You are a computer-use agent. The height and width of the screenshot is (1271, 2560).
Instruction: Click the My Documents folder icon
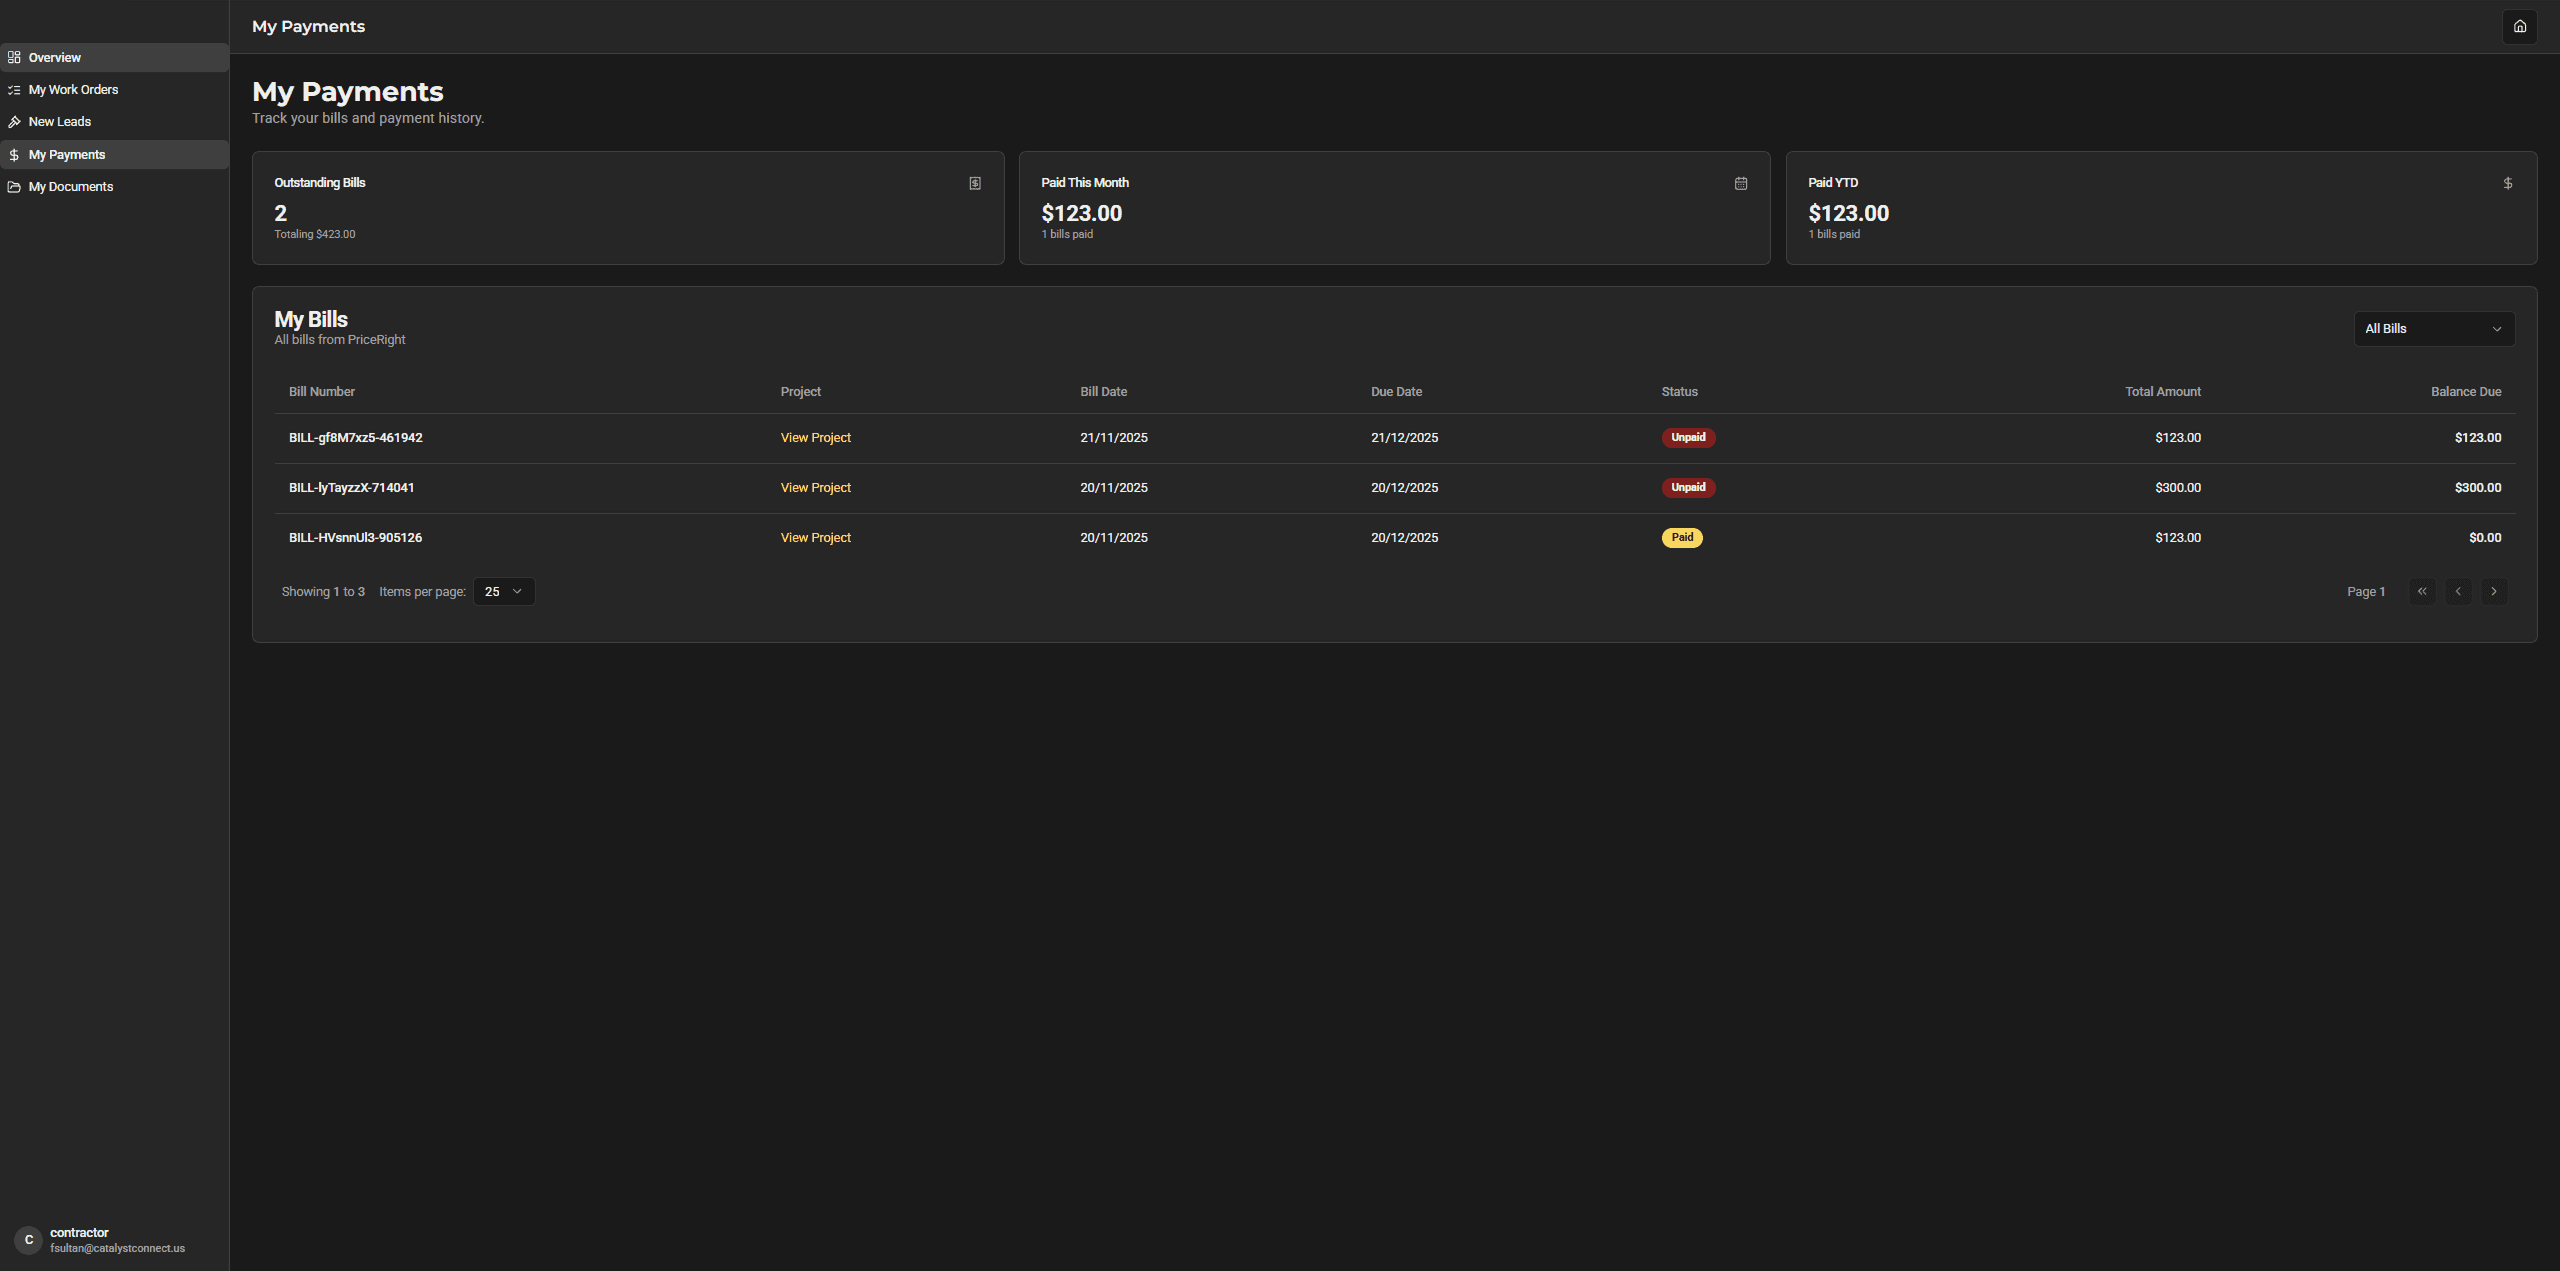(x=14, y=187)
